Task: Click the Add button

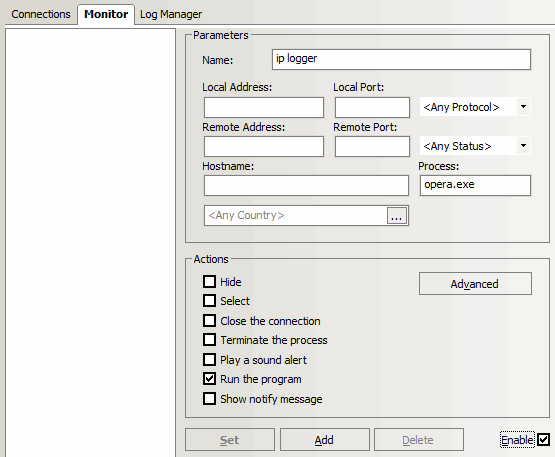Action: click(x=325, y=440)
